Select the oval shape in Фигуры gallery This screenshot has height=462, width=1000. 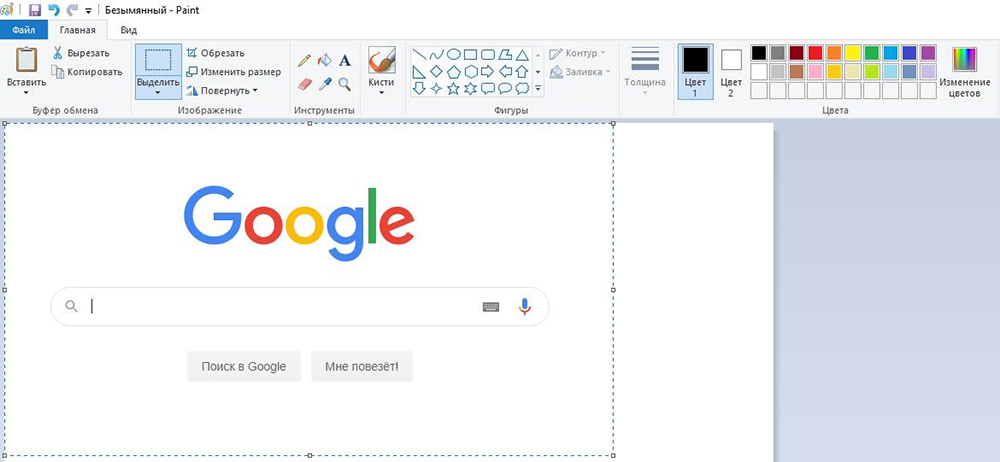click(454, 54)
